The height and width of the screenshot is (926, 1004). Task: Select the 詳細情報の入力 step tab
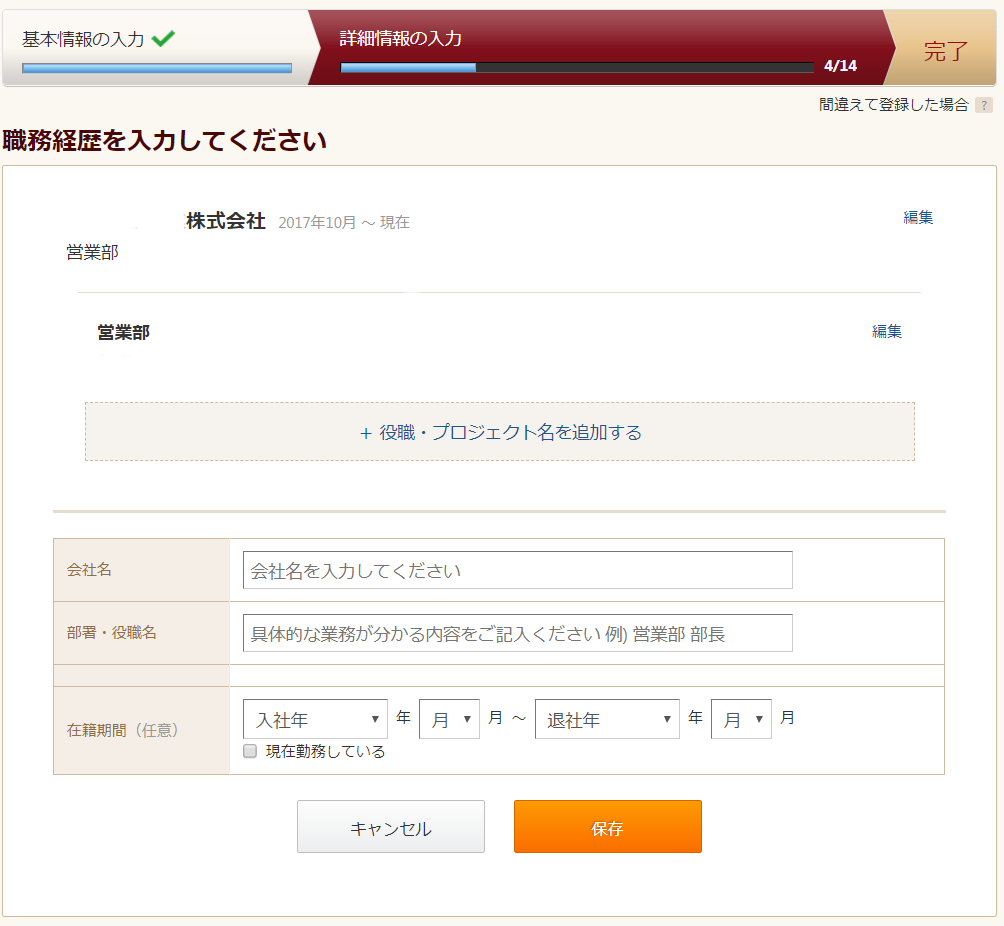(601, 48)
